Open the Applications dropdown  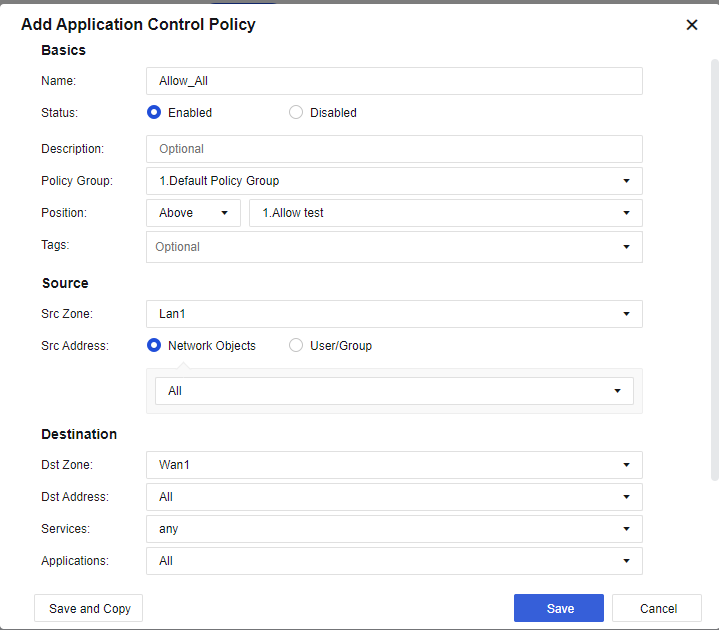click(394, 561)
